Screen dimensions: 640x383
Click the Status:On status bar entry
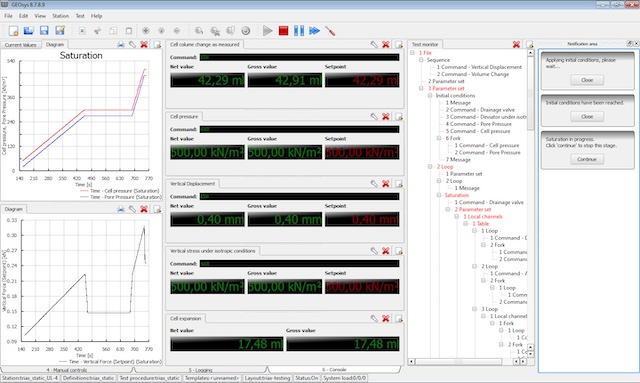point(306,378)
